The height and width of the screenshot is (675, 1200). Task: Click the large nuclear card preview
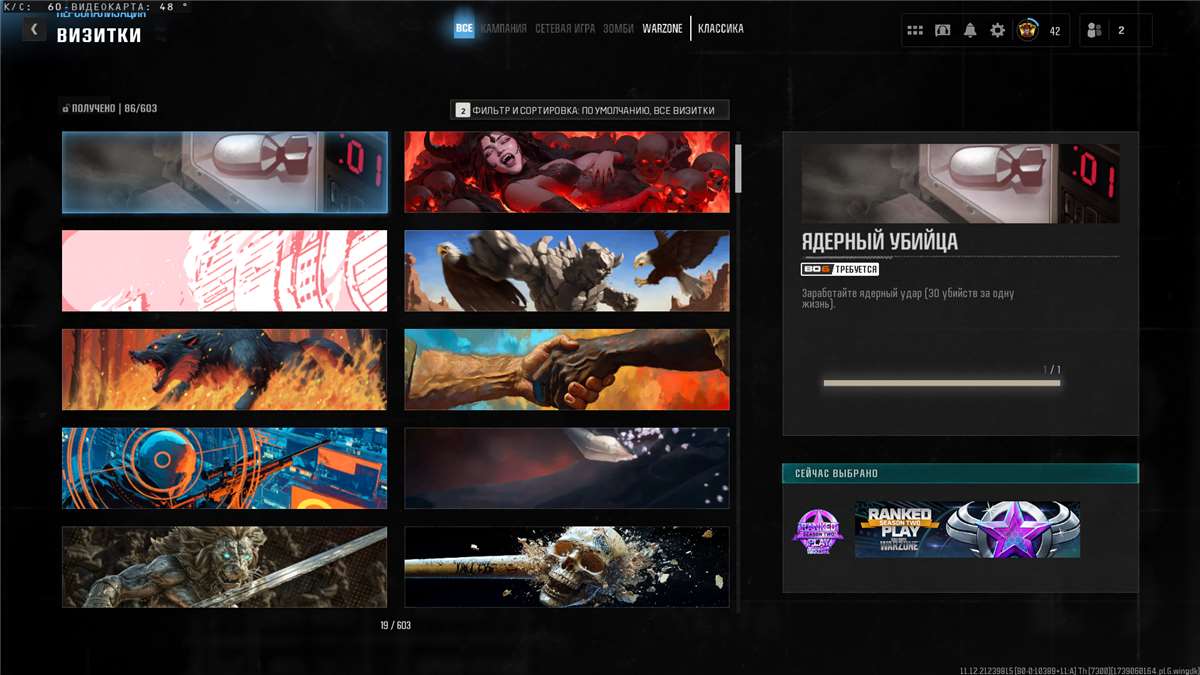coord(960,183)
